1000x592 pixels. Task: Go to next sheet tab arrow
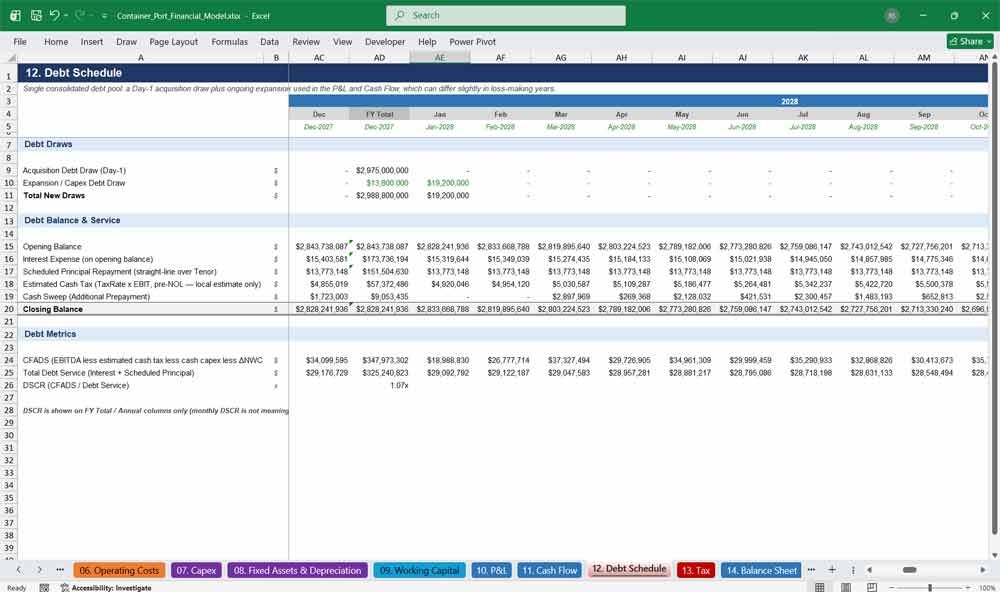click(x=40, y=570)
